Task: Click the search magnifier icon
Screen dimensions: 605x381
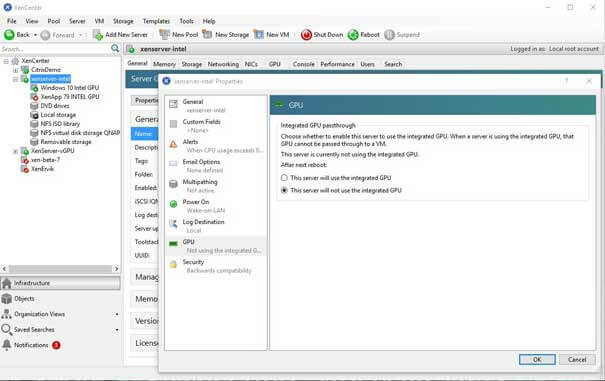Action: [115, 48]
